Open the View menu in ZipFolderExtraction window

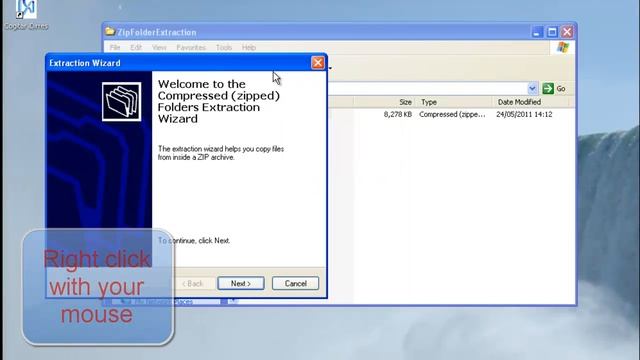tap(159, 47)
